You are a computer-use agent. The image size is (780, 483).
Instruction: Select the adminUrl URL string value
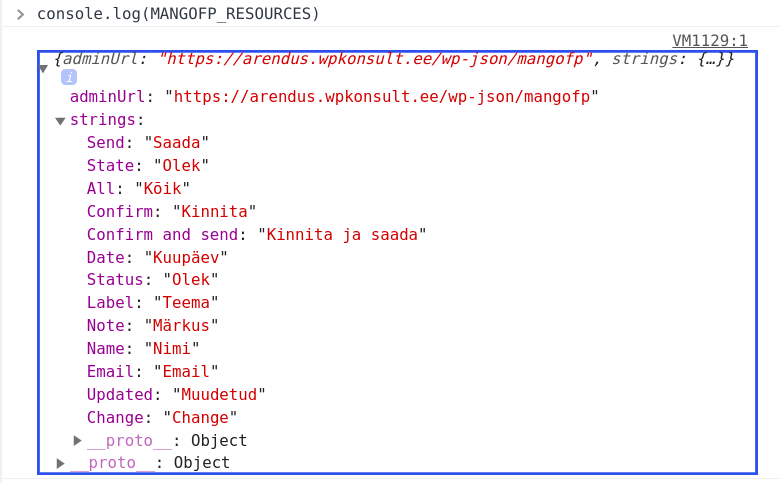[385, 97]
